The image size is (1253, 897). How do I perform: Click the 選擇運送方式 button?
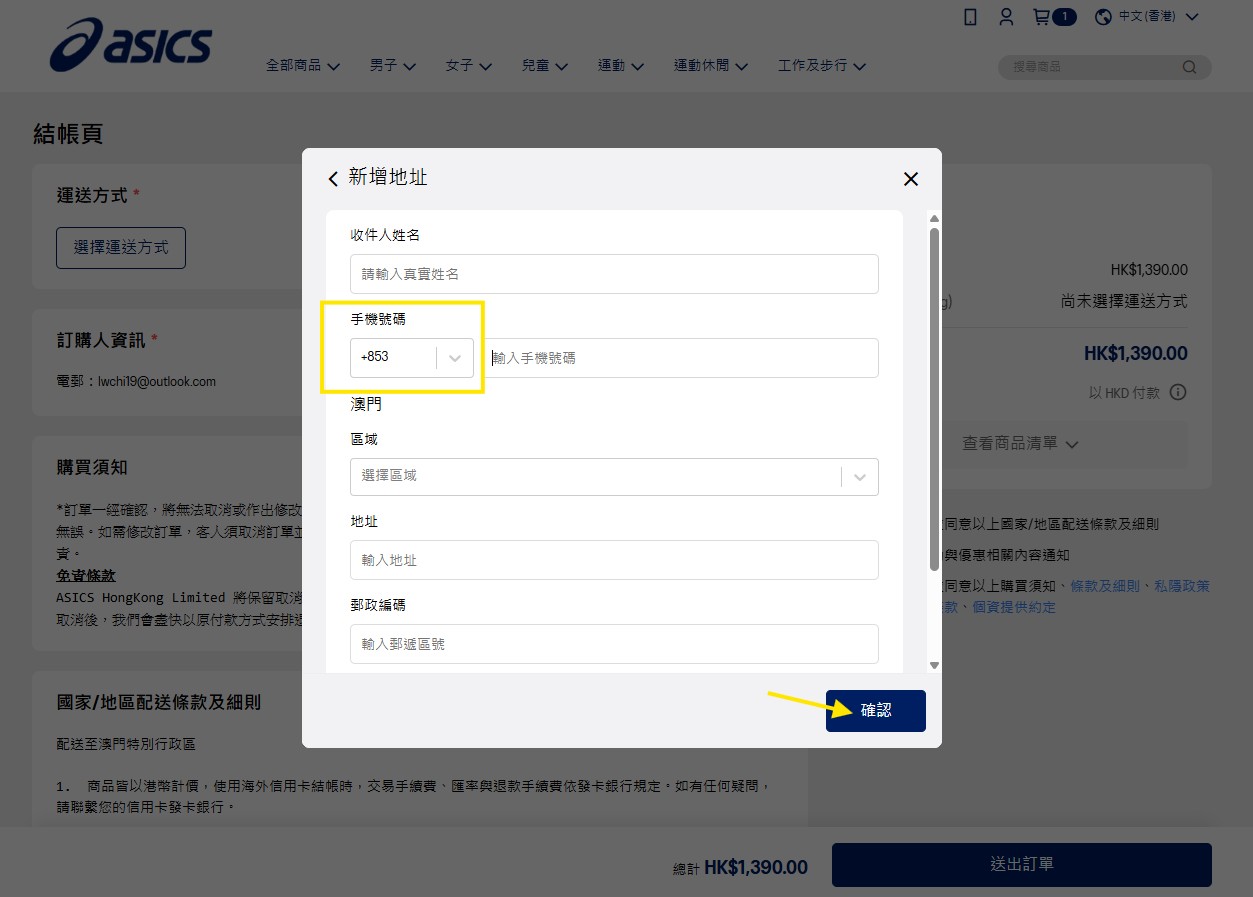pyautogui.click(x=121, y=247)
